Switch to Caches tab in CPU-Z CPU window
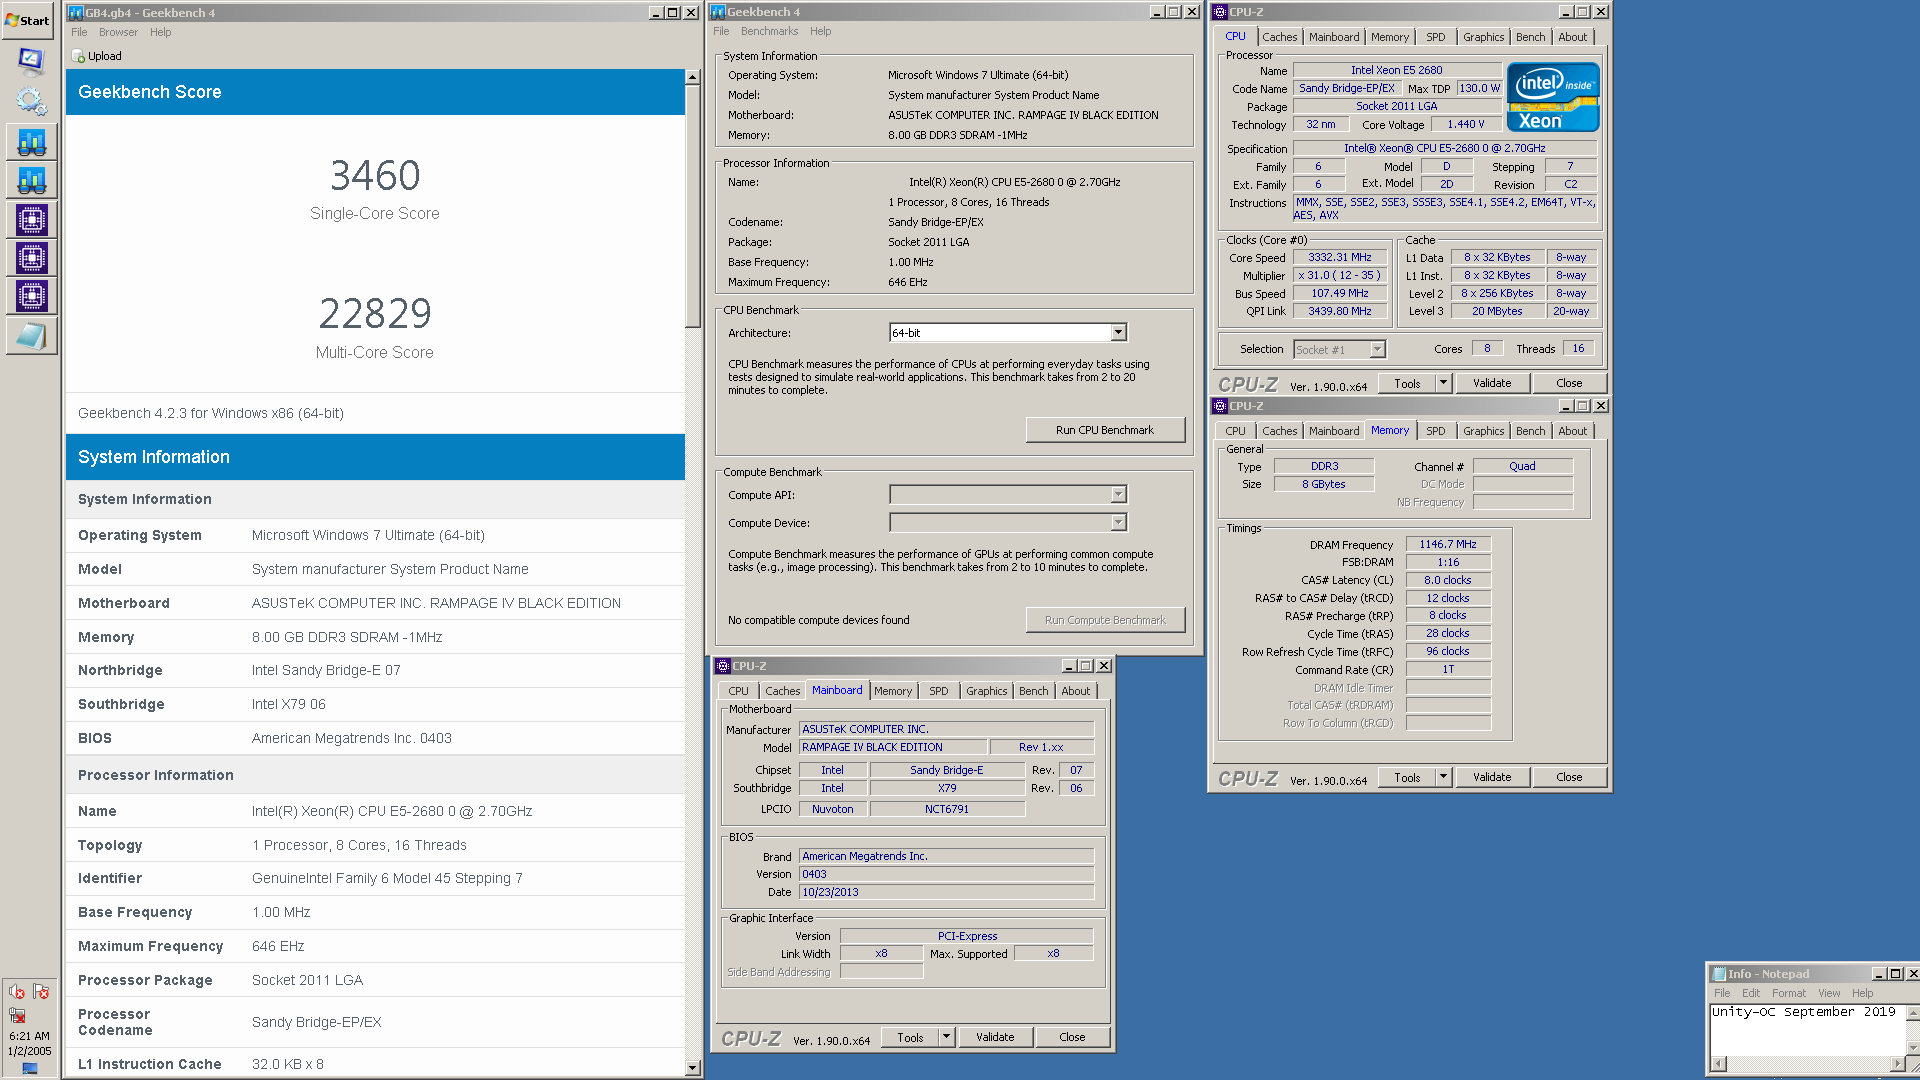 click(1279, 37)
